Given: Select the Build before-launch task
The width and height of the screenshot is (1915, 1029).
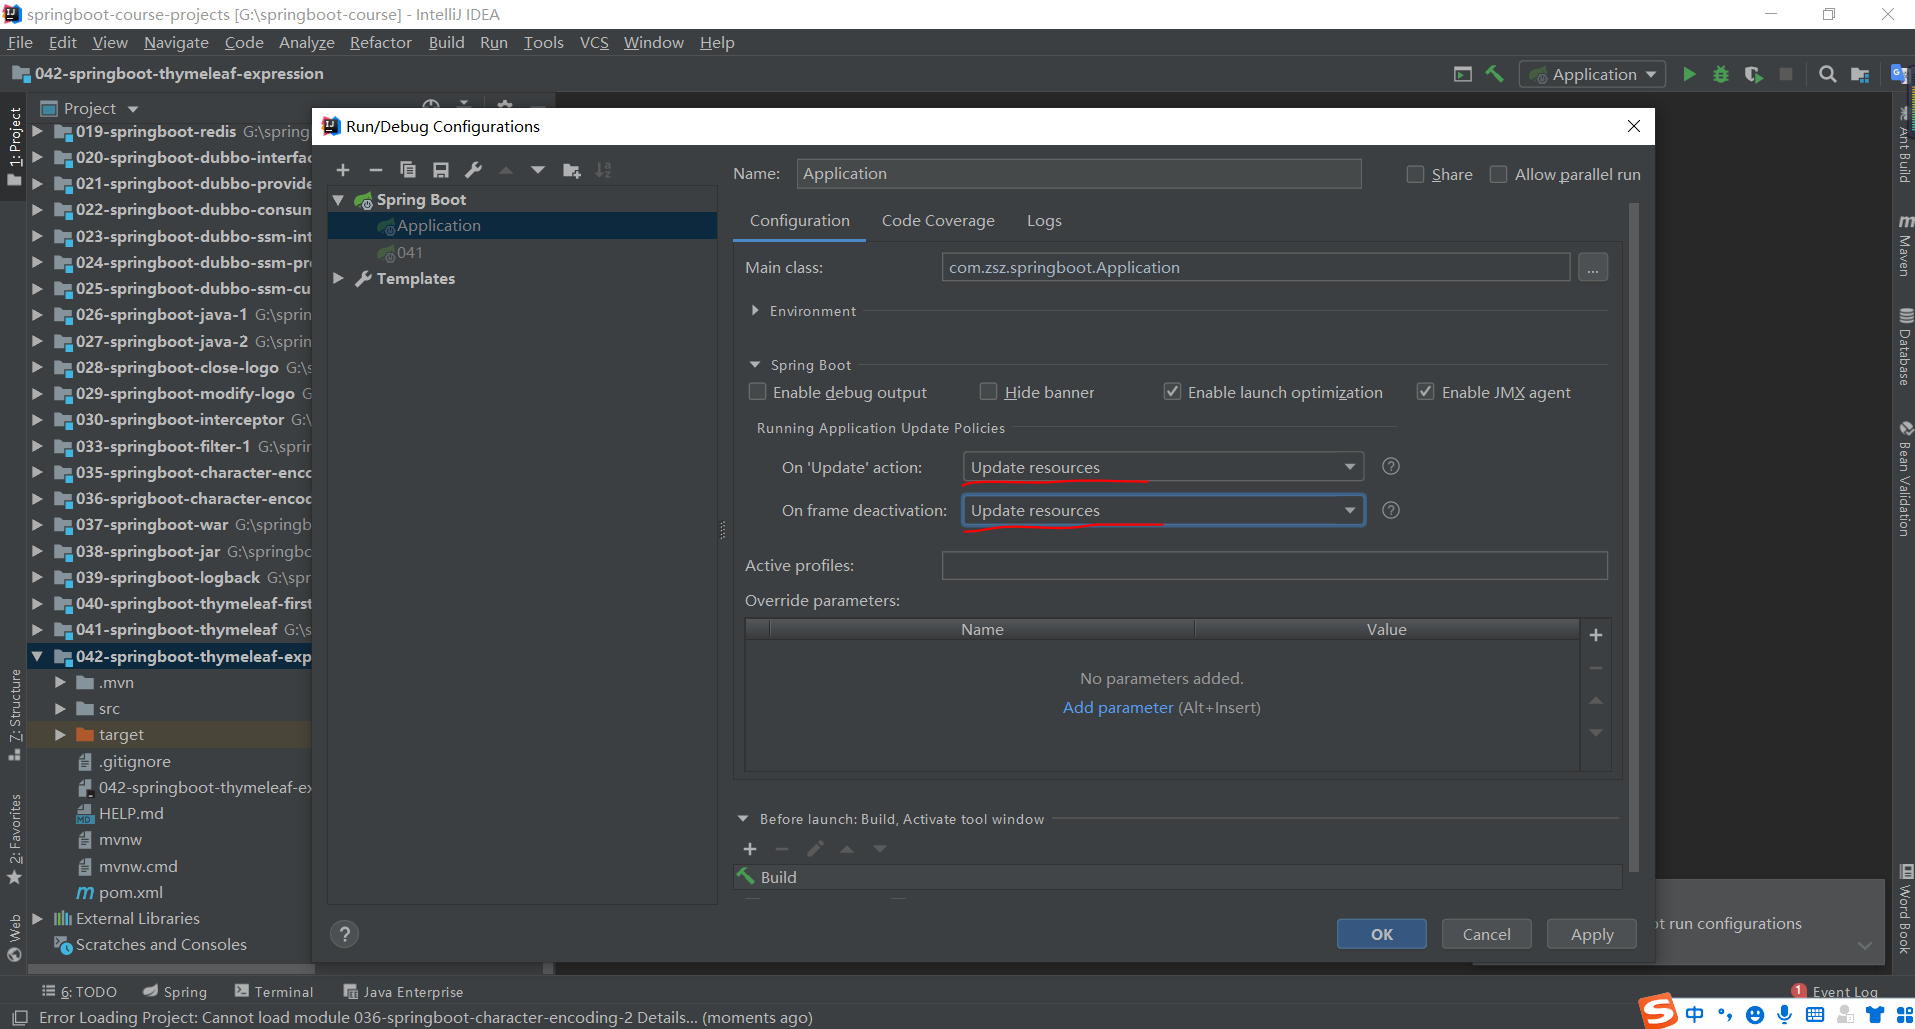Looking at the screenshot, I should 1177,877.
